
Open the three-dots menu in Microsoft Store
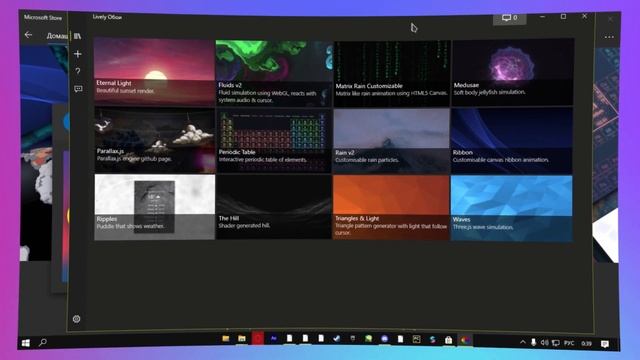[x=609, y=37]
